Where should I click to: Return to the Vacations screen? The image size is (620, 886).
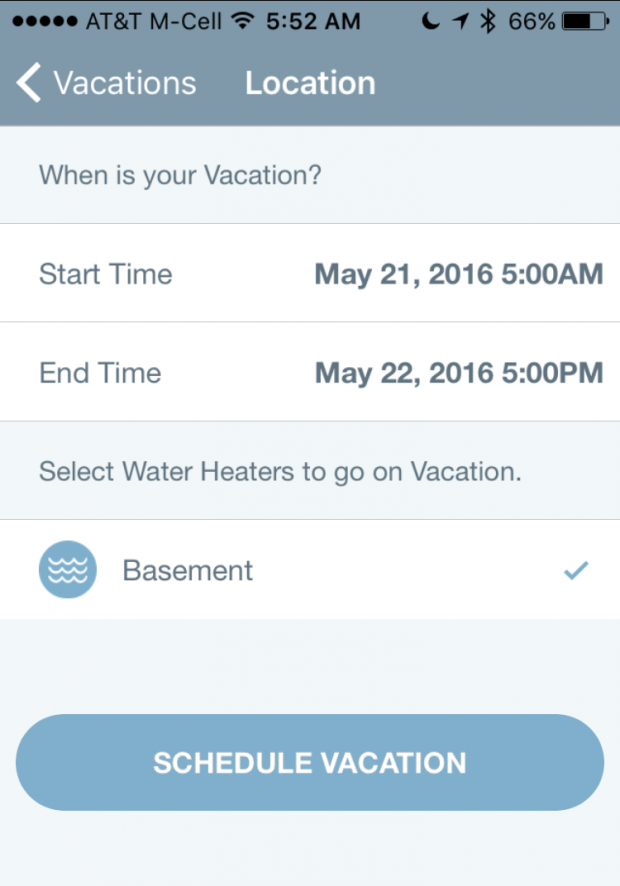110,82
